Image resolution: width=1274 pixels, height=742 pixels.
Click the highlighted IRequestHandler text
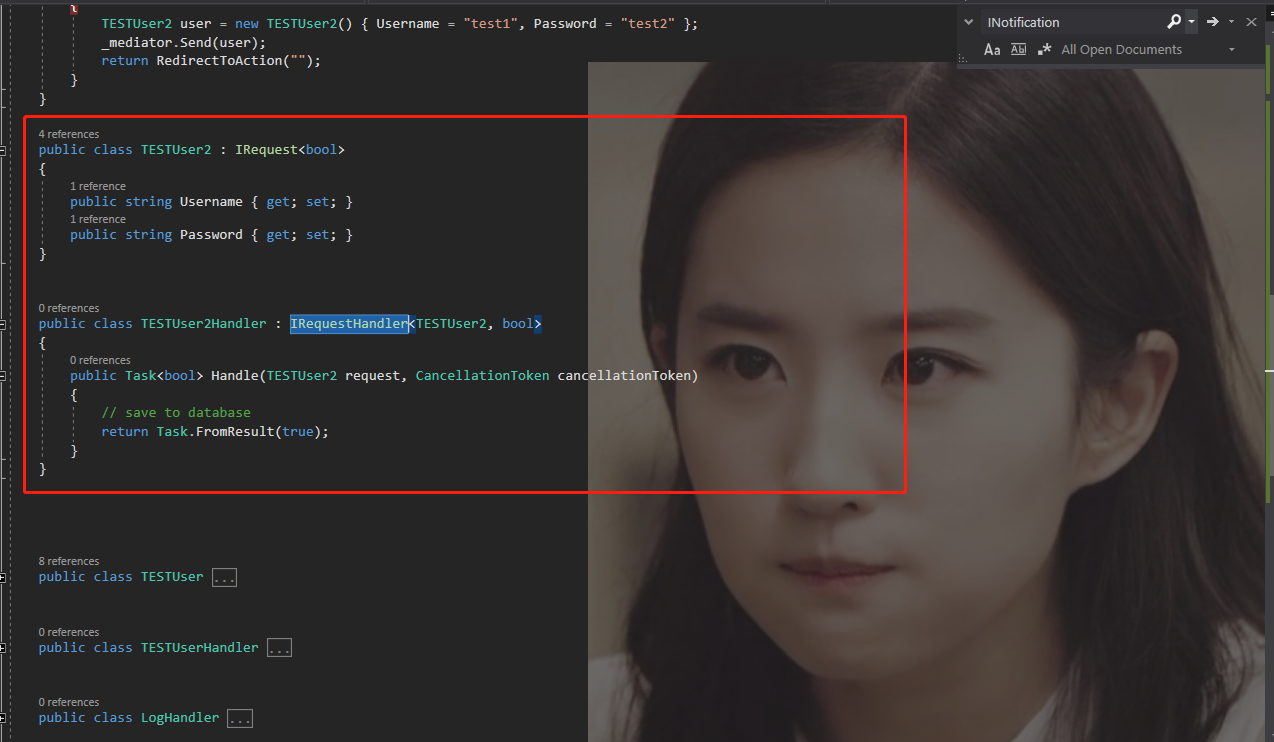(x=349, y=324)
